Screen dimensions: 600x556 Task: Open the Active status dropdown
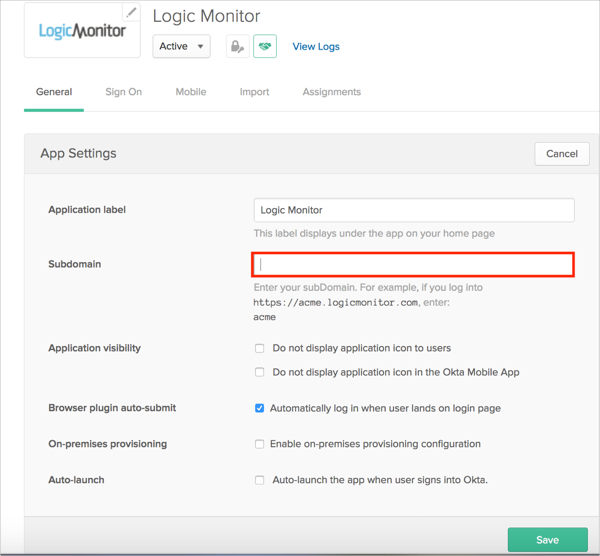(181, 46)
